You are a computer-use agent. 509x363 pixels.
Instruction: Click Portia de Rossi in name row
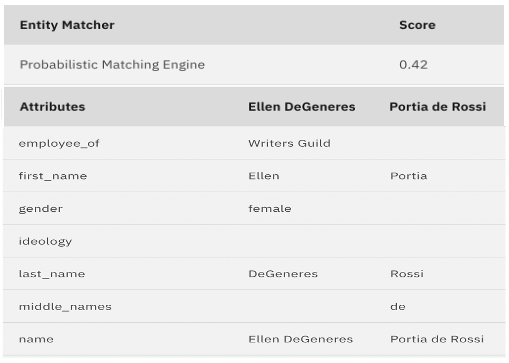coord(437,339)
